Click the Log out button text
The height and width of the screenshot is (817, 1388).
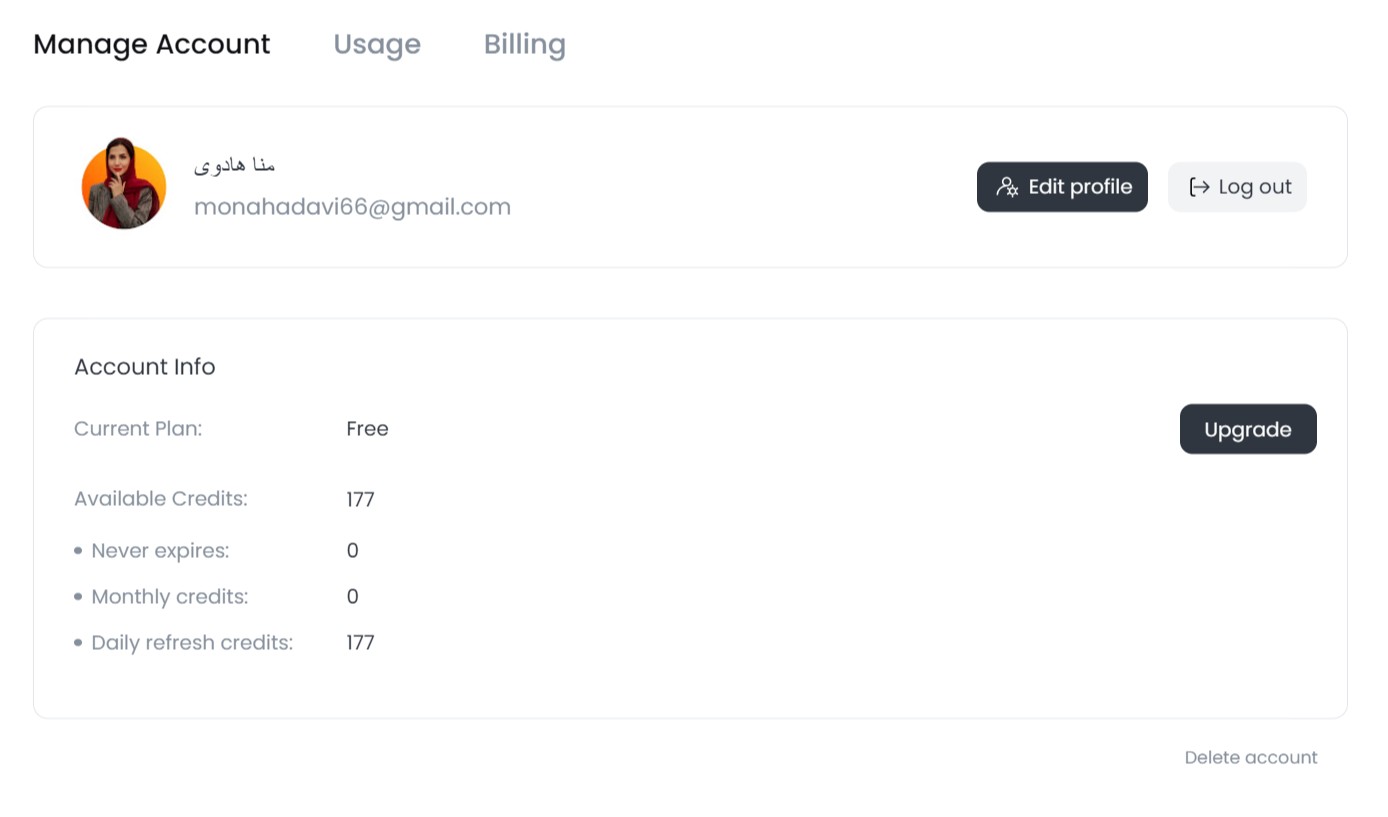tap(1255, 187)
